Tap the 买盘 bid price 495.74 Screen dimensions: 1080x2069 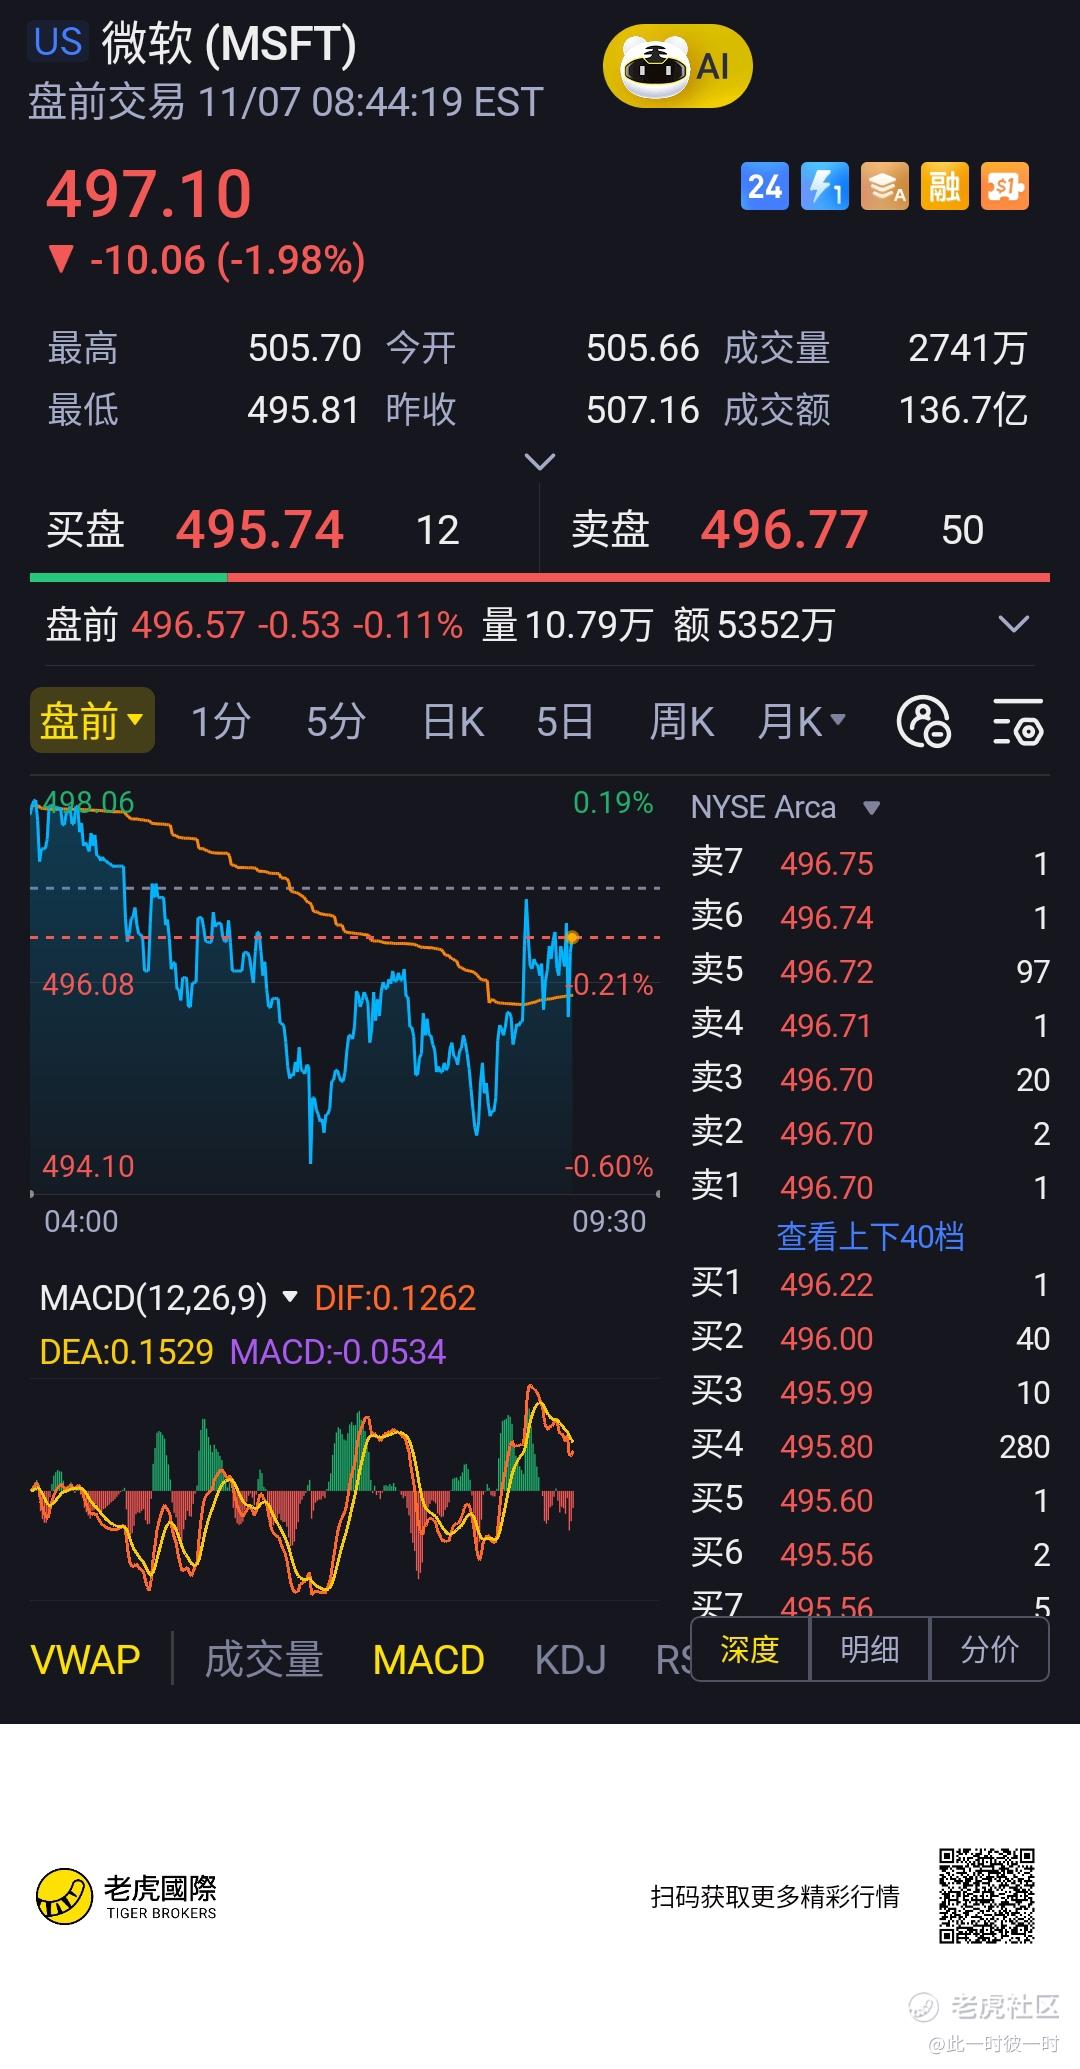pyautogui.click(x=260, y=529)
